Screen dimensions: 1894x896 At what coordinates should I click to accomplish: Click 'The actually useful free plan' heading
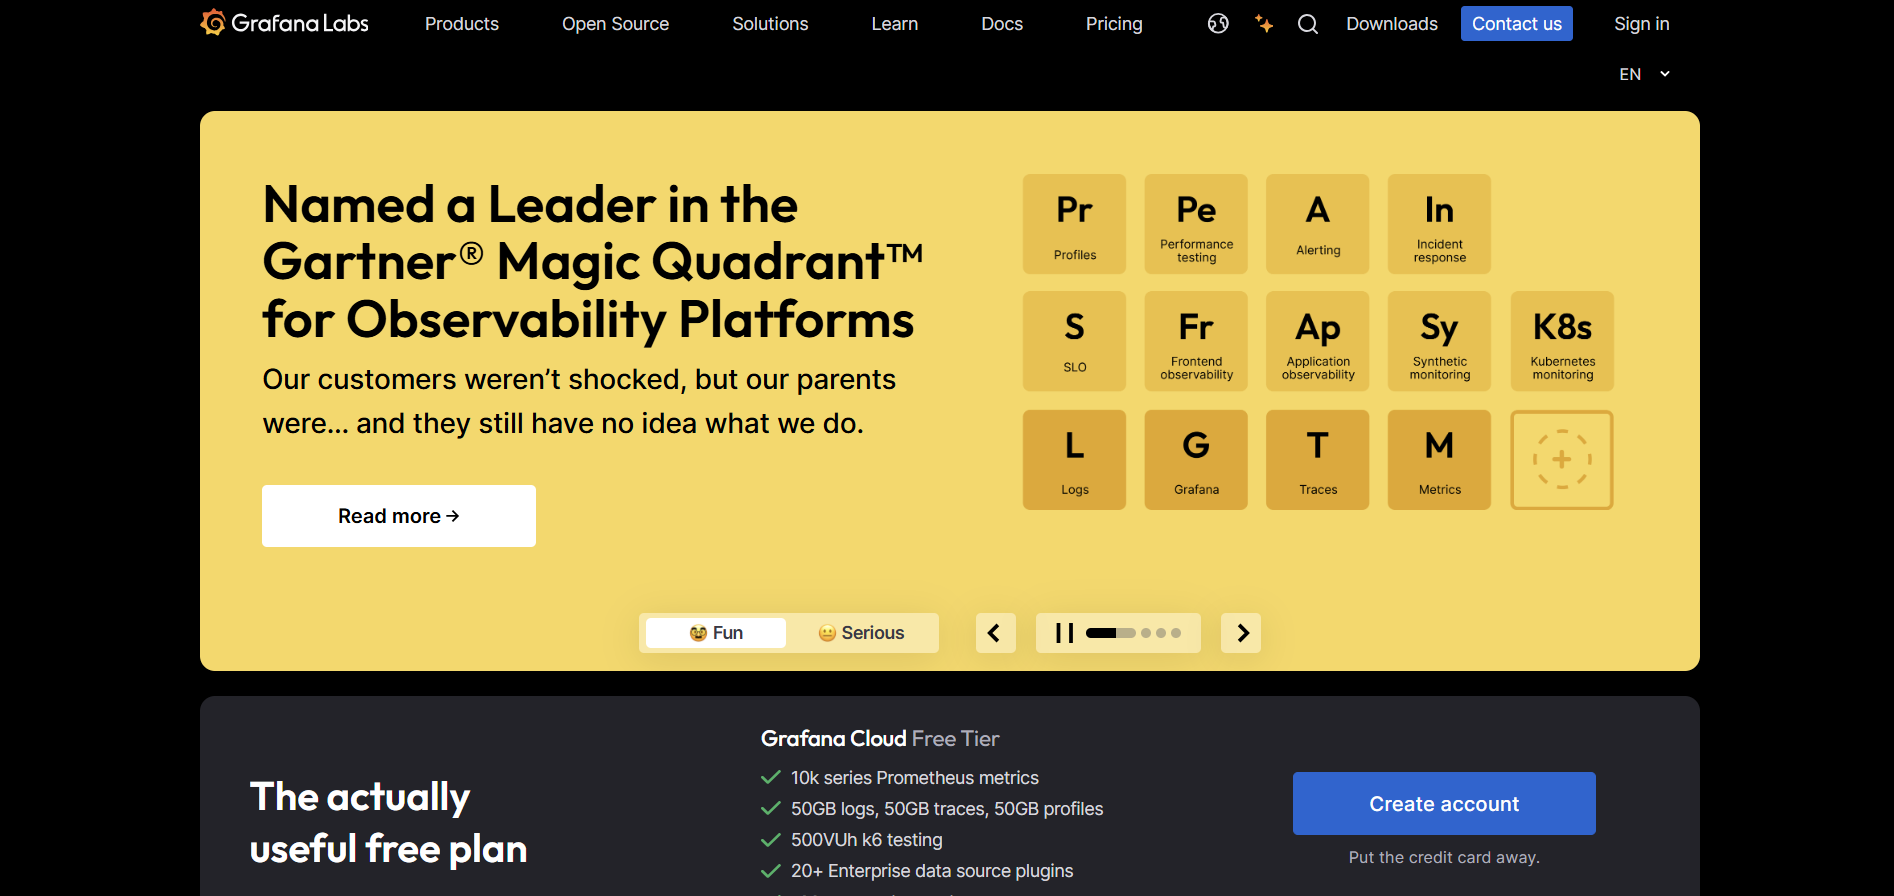(x=388, y=823)
